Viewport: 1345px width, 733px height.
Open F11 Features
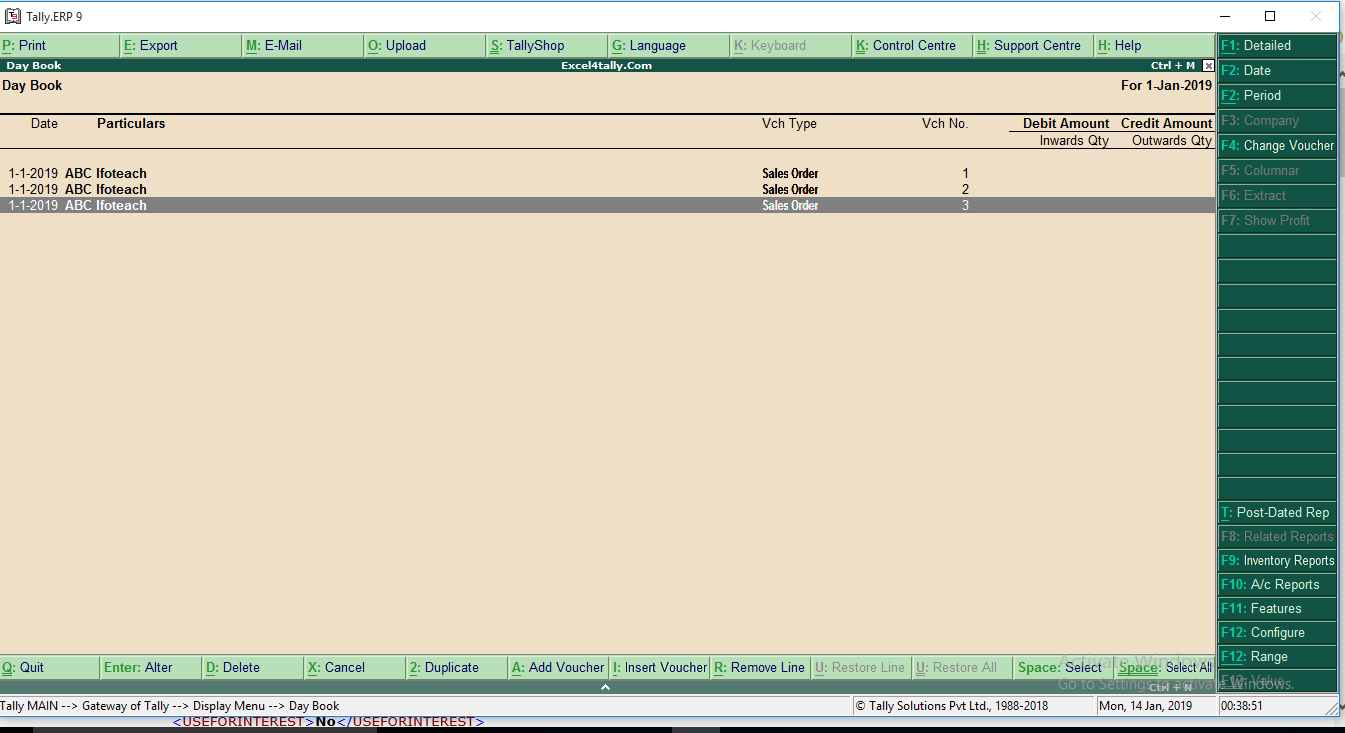[1277, 609]
